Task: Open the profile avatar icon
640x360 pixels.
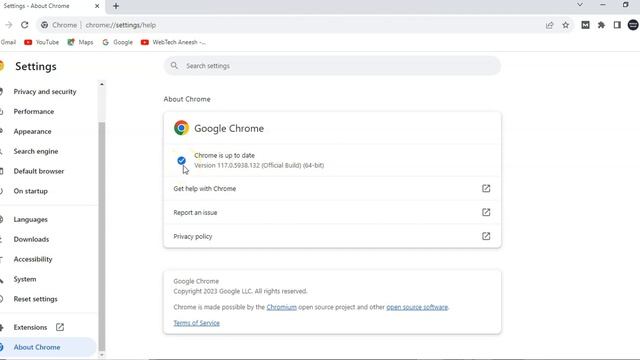Action: click(x=633, y=25)
